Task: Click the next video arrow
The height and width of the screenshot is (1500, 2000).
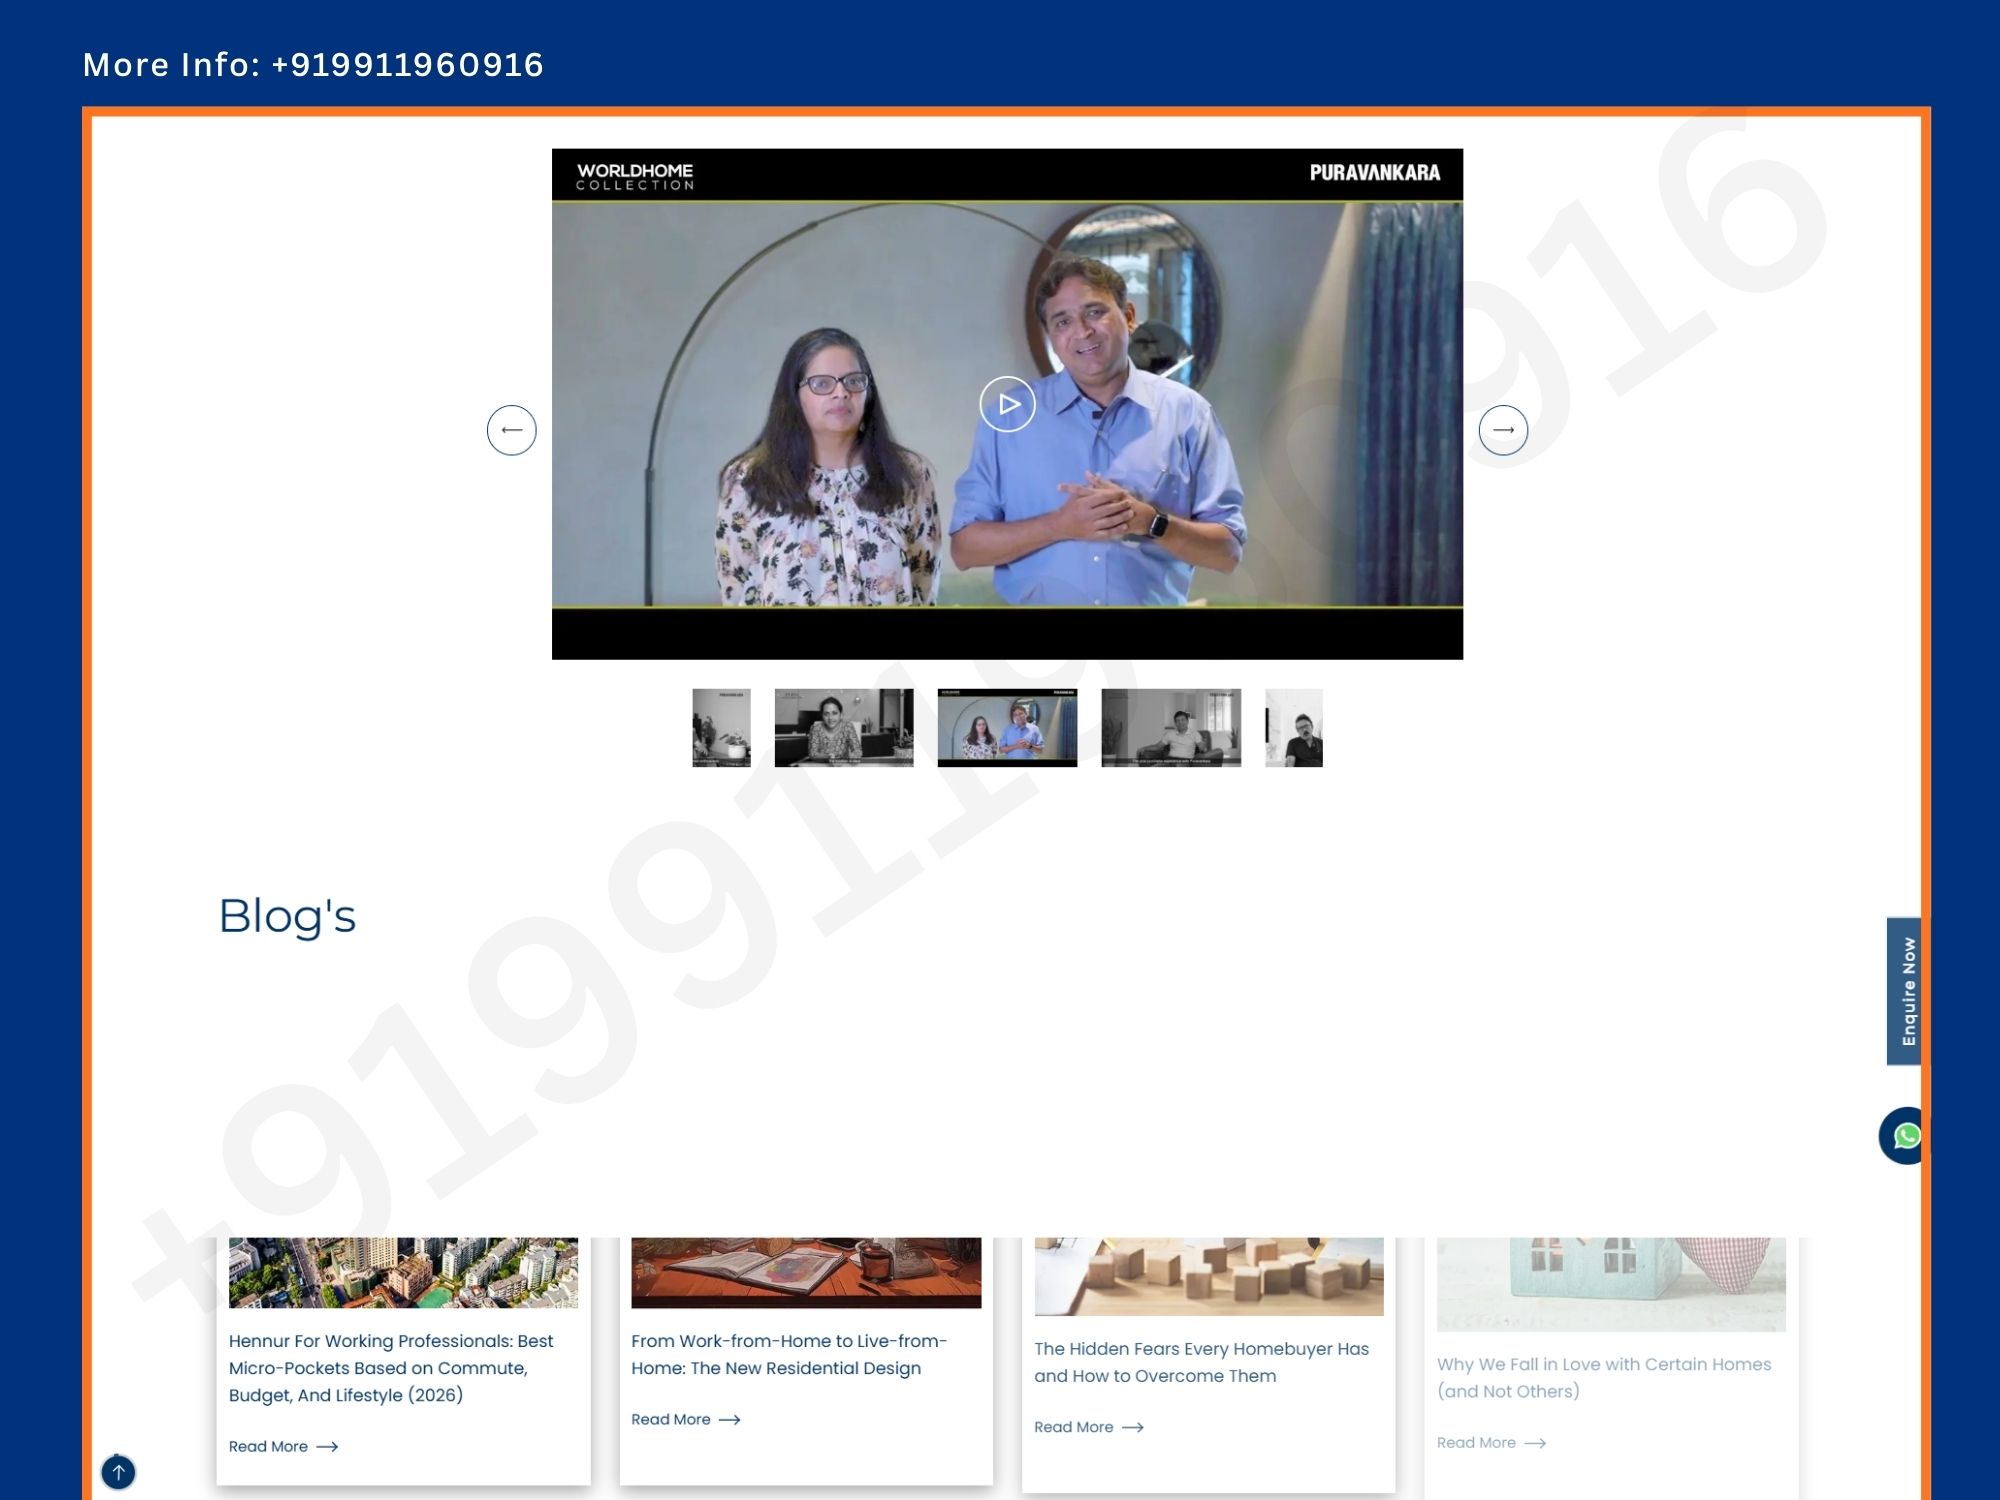Action: 1503,430
